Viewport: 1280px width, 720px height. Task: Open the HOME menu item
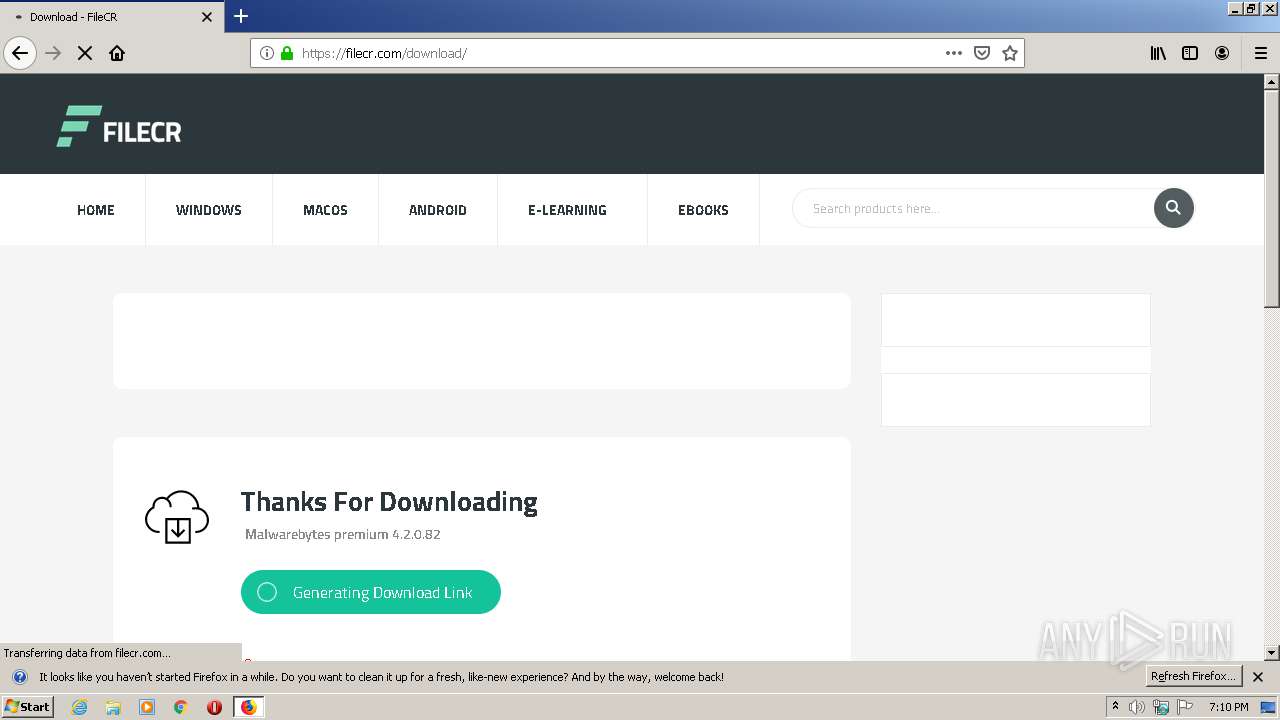click(x=96, y=210)
